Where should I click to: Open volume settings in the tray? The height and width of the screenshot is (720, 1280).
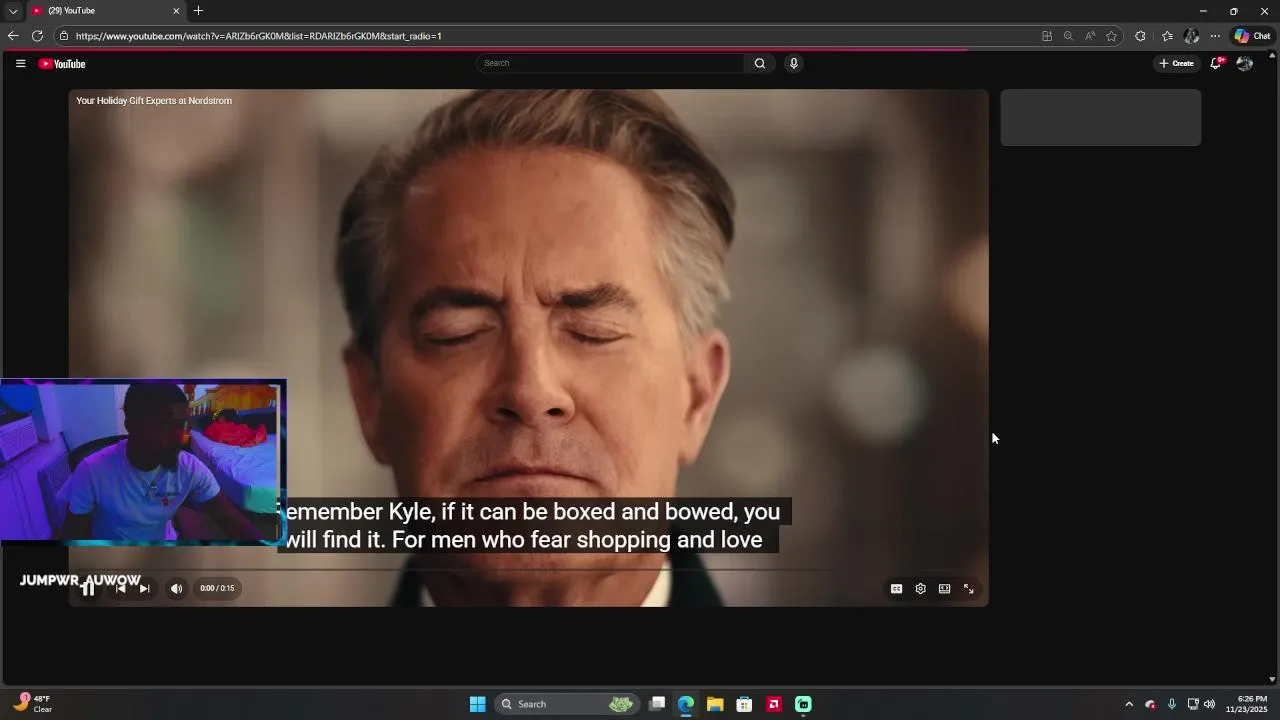pos(1209,704)
